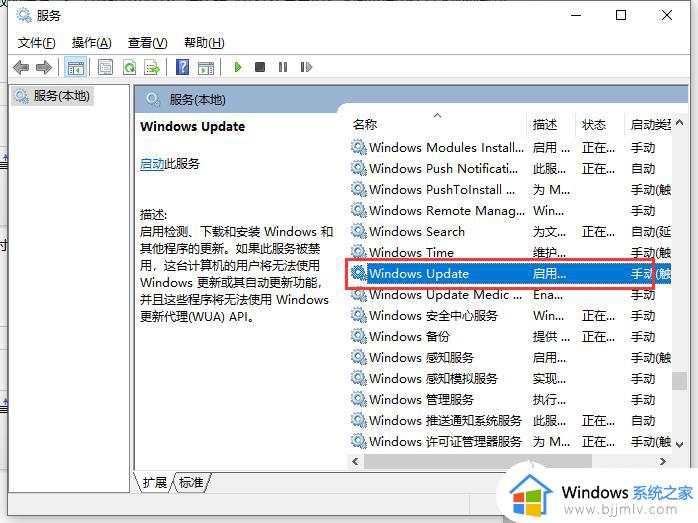Click the 启动 link to start service
Image resolution: width=698 pixels, height=523 pixels.
(152, 164)
